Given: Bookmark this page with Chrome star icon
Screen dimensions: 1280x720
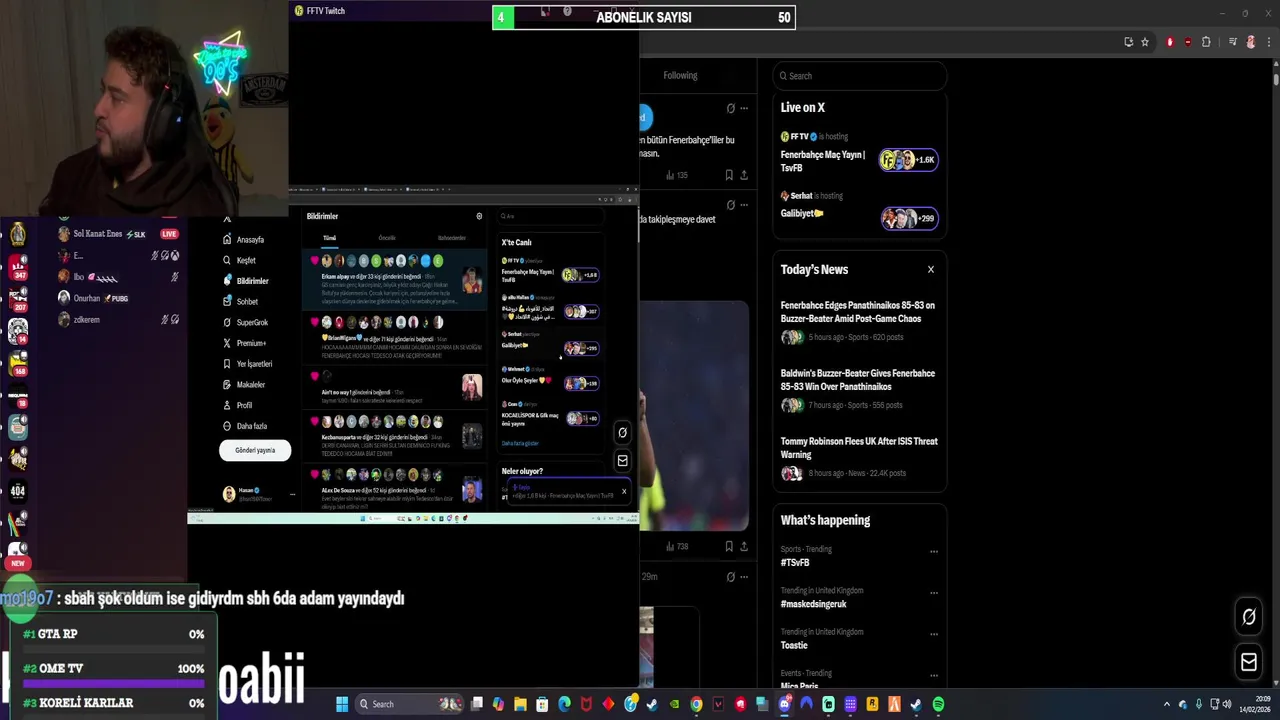Looking at the screenshot, I should (x=1145, y=42).
